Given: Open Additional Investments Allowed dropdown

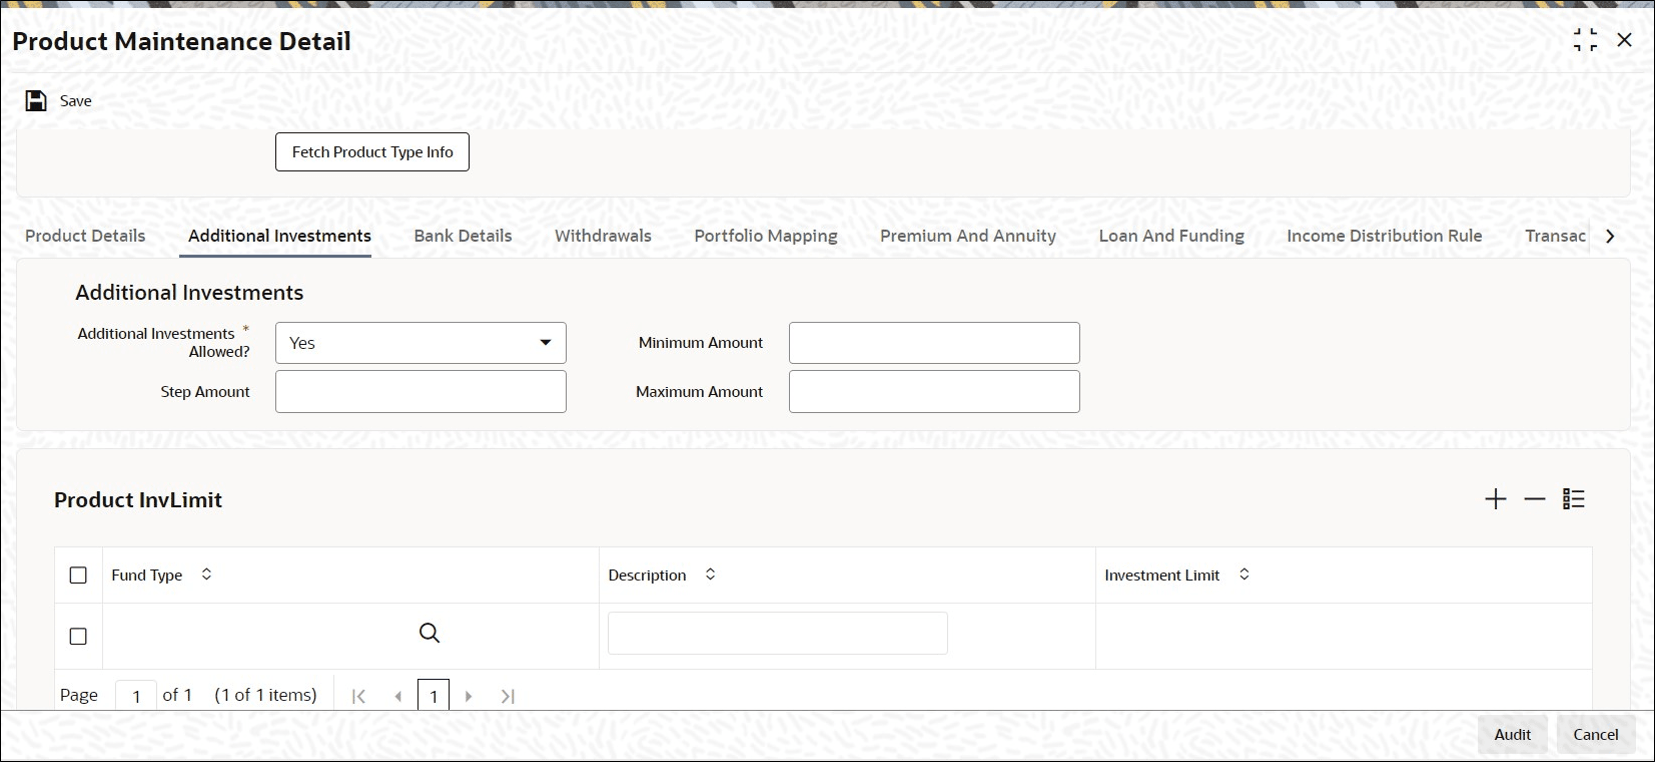Looking at the screenshot, I should pyautogui.click(x=421, y=343).
